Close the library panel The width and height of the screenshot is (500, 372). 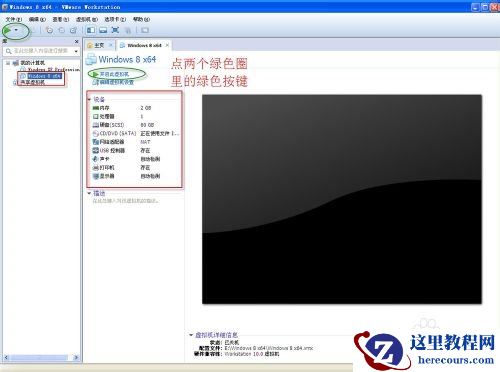(x=76, y=42)
